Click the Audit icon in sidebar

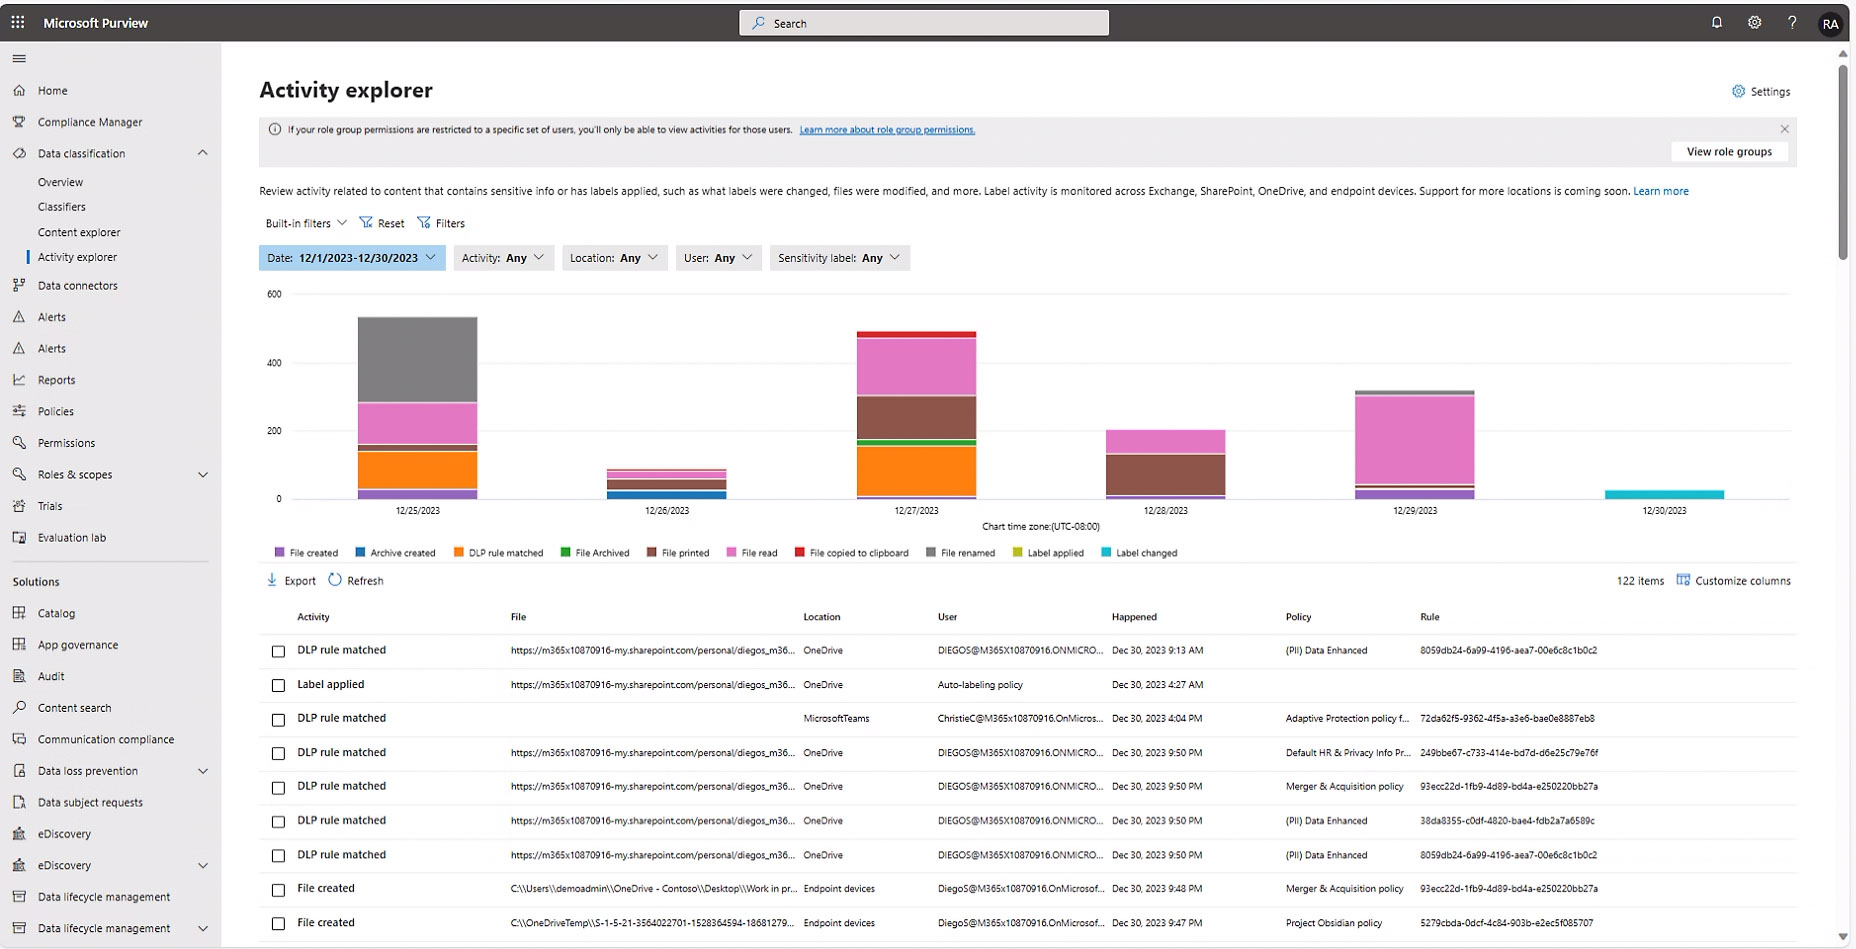point(19,676)
